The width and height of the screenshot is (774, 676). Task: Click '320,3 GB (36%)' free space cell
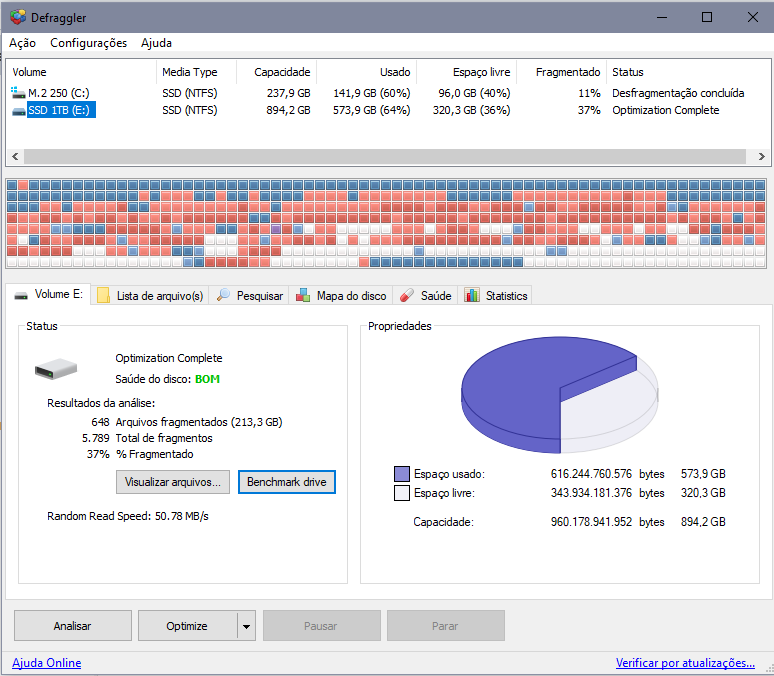[x=471, y=110]
